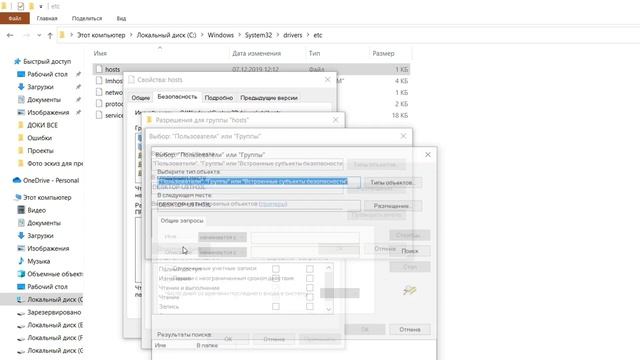Open the recent locations dropdown arrow
640x360 pixels.
click(39, 36)
